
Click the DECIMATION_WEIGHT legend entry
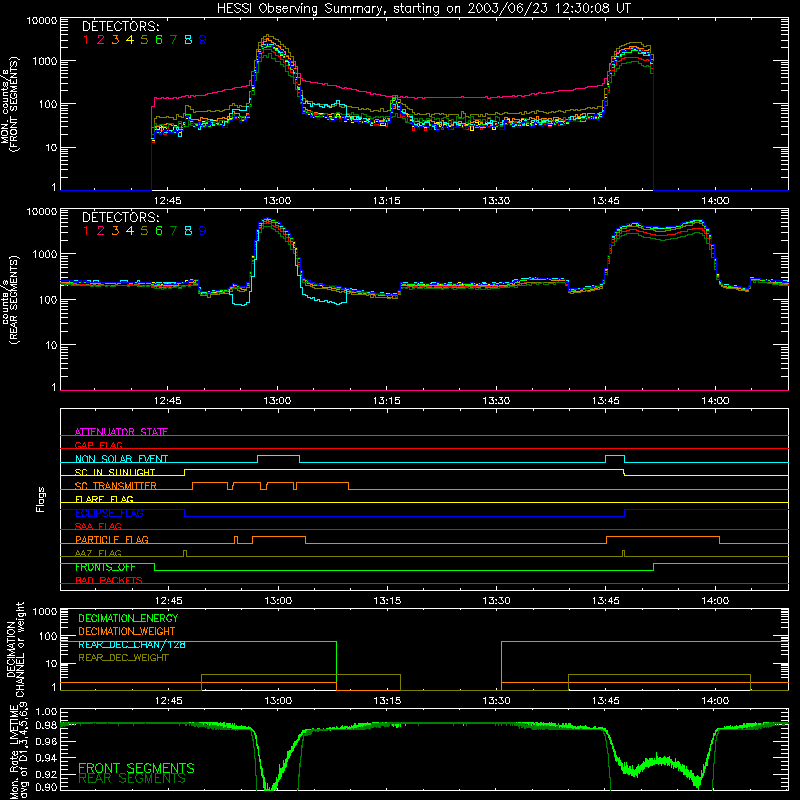(127, 631)
